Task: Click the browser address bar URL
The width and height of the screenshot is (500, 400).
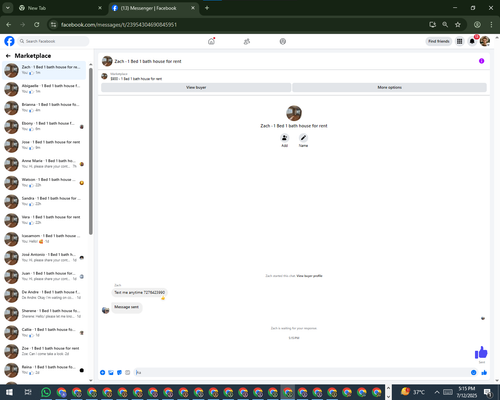Action: (119, 25)
